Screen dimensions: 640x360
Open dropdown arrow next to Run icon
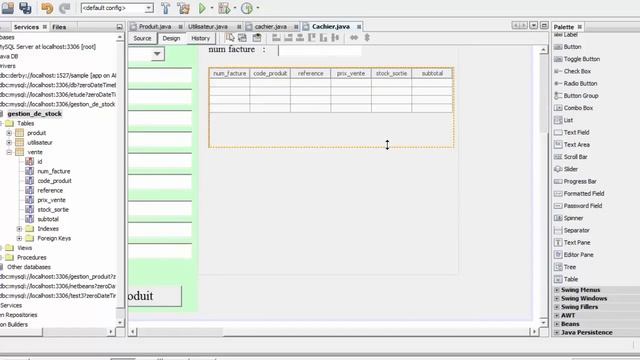click(x=212, y=8)
